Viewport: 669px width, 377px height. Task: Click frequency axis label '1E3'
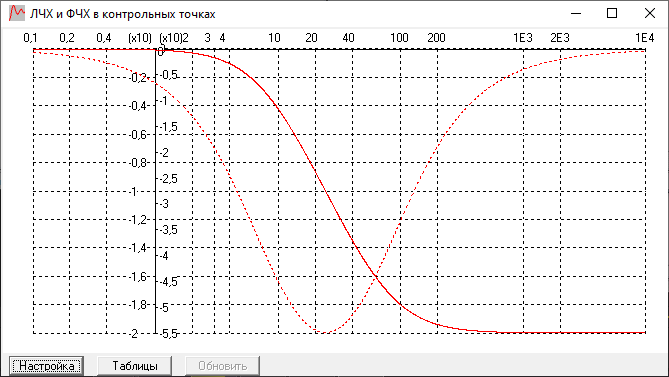tap(523, 38)
